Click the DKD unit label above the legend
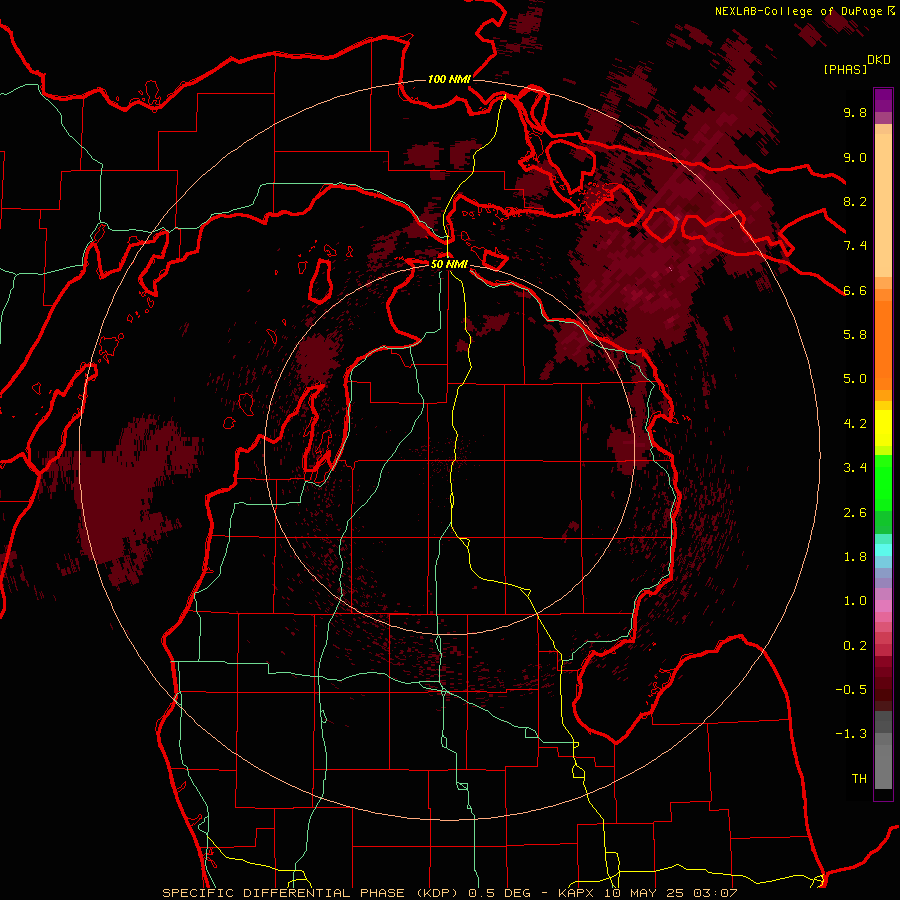The width and height of the screenshot is (900, 900). point(879,60)
